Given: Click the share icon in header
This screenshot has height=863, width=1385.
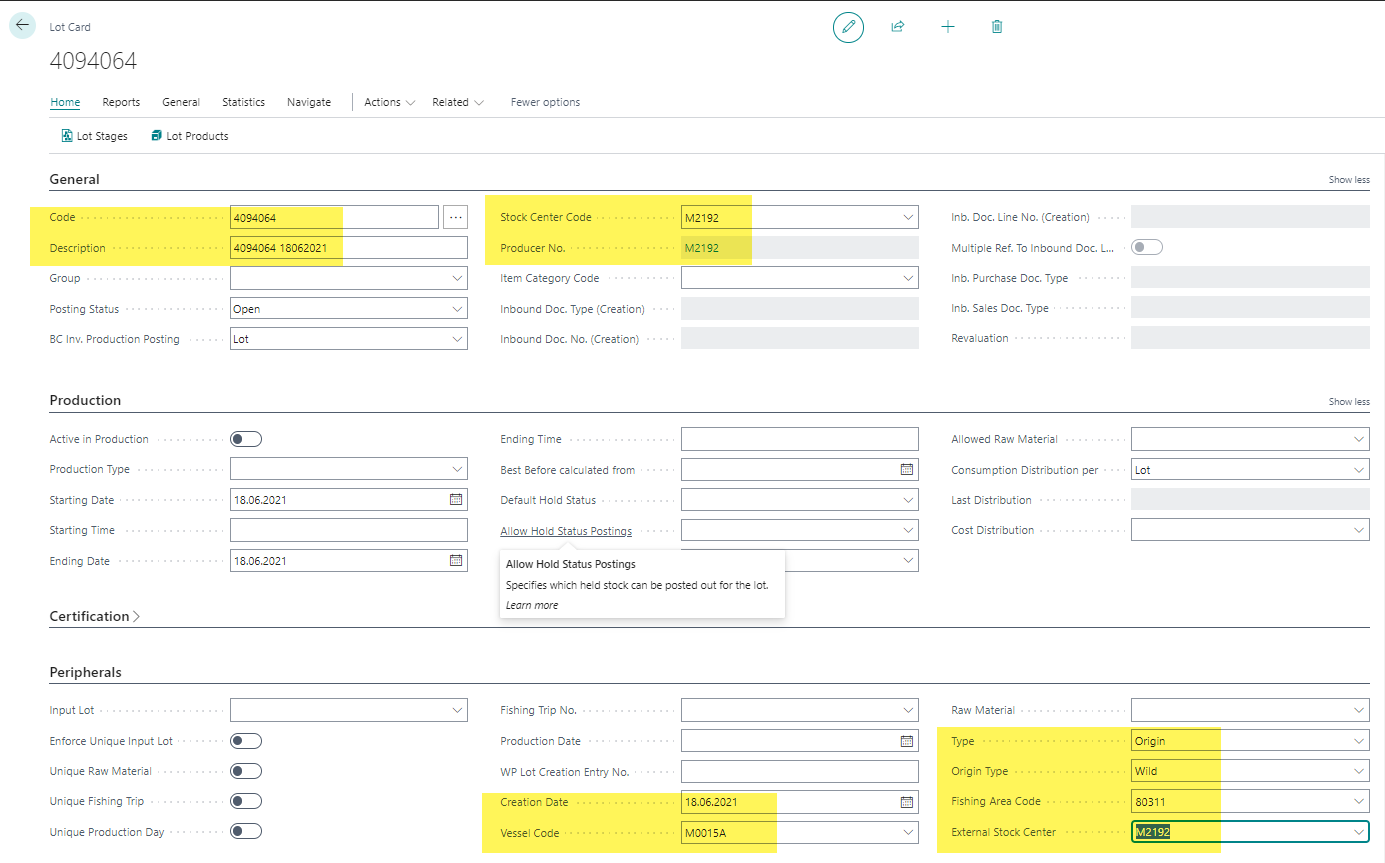Looking at the screenshot, I should (897, 27).
